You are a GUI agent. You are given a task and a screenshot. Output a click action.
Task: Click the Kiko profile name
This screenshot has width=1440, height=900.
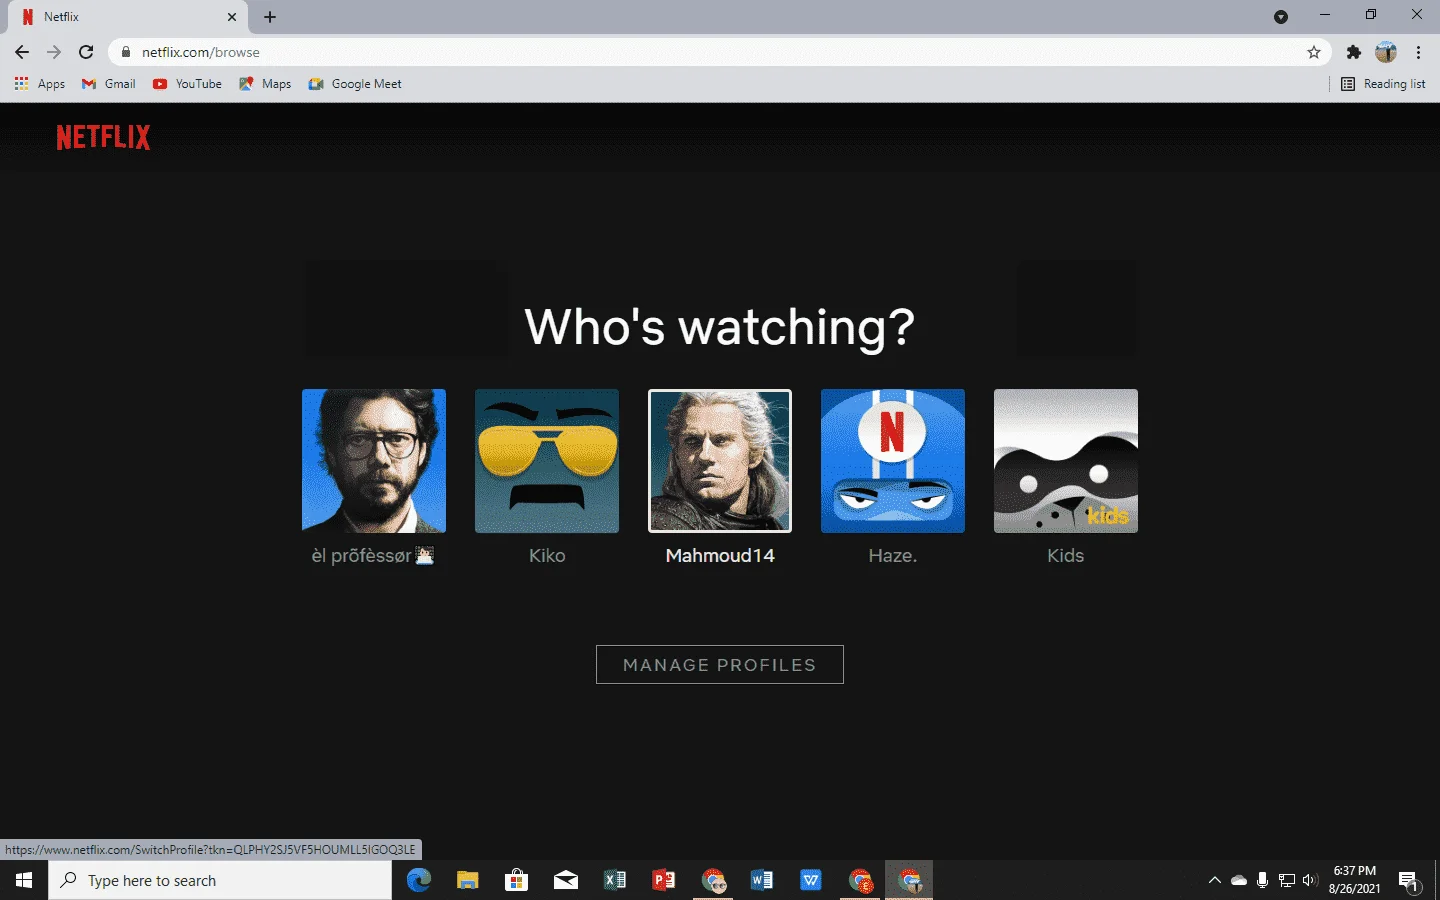(x=547, y=556)
